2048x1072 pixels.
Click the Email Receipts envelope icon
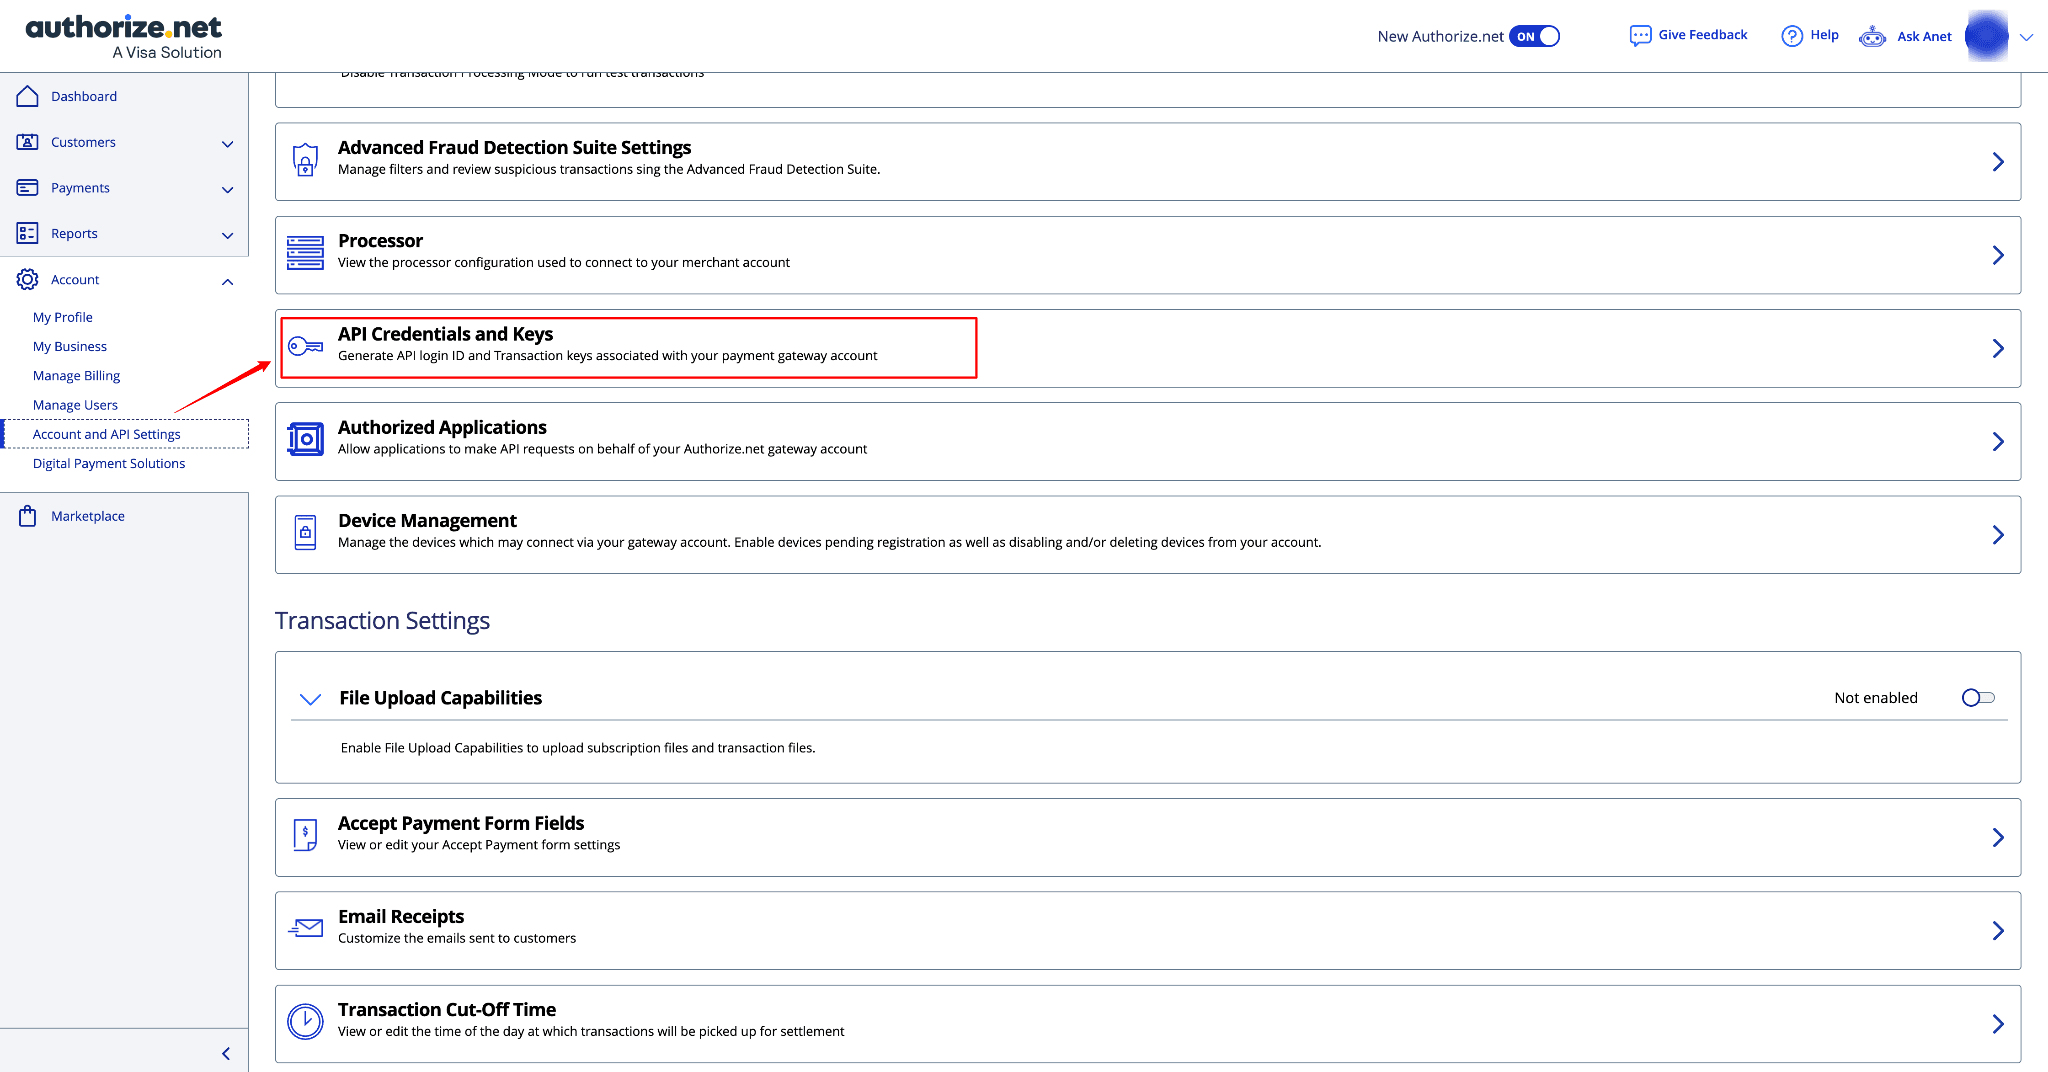(305, 928)
